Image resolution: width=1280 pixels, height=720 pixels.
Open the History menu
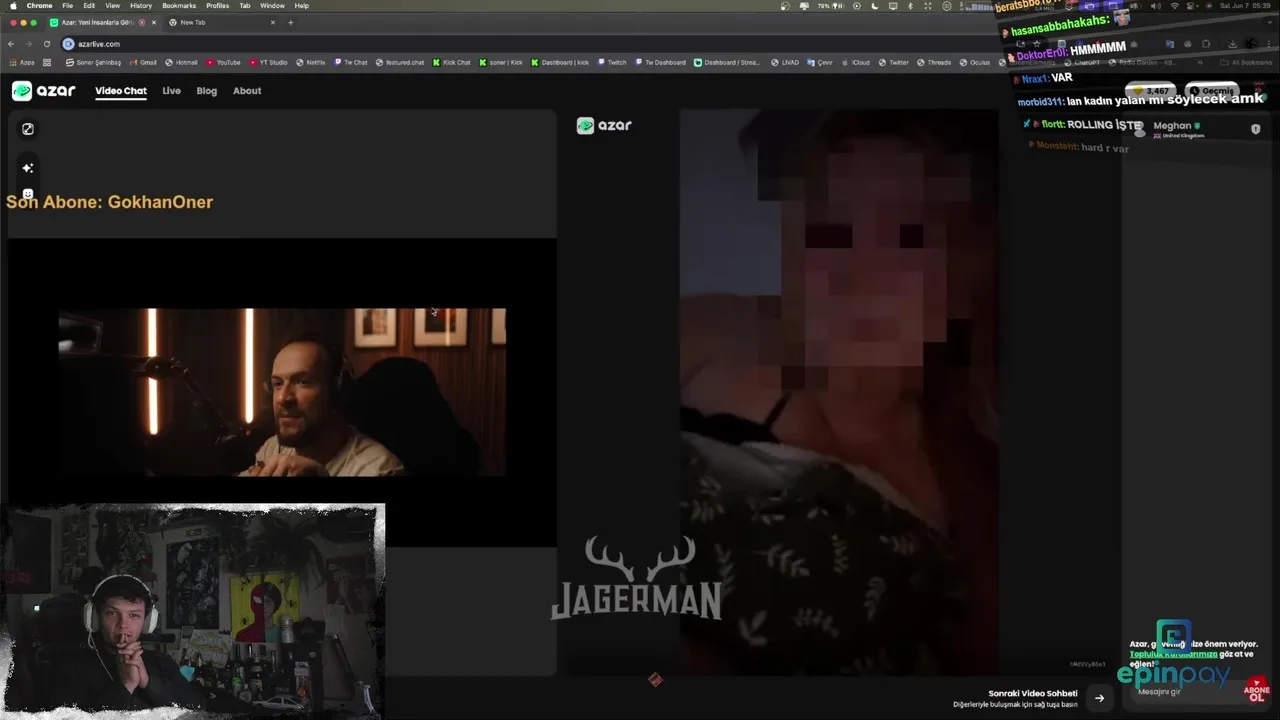click(x=141, y=6)
